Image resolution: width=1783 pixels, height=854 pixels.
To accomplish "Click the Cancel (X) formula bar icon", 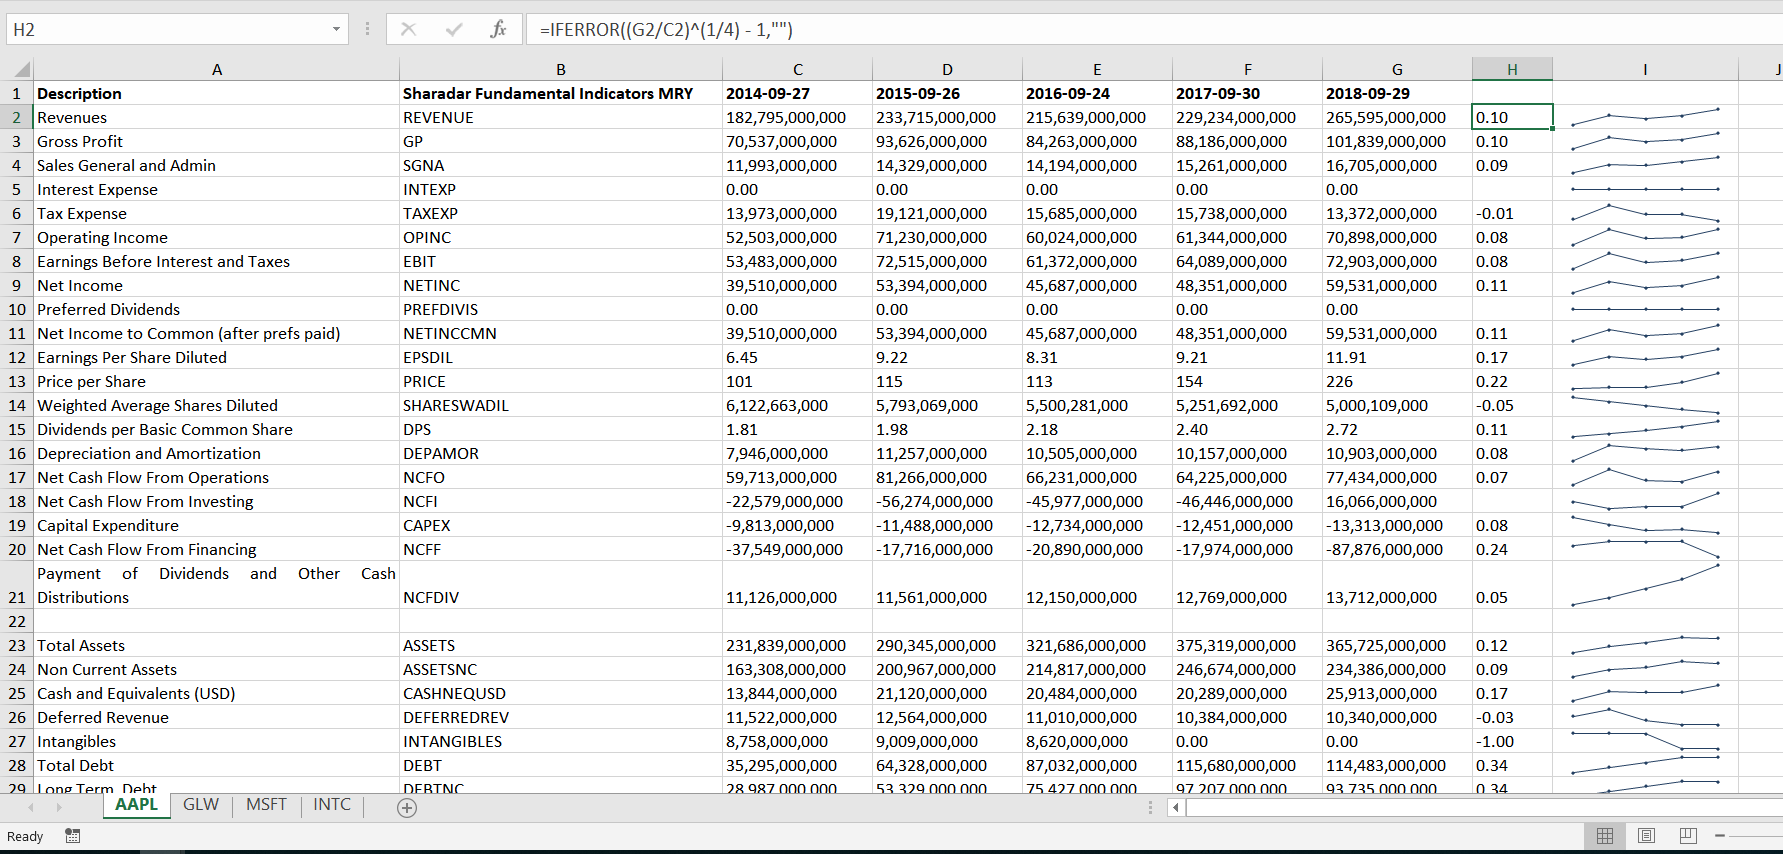I will click(x=408, y=29).
